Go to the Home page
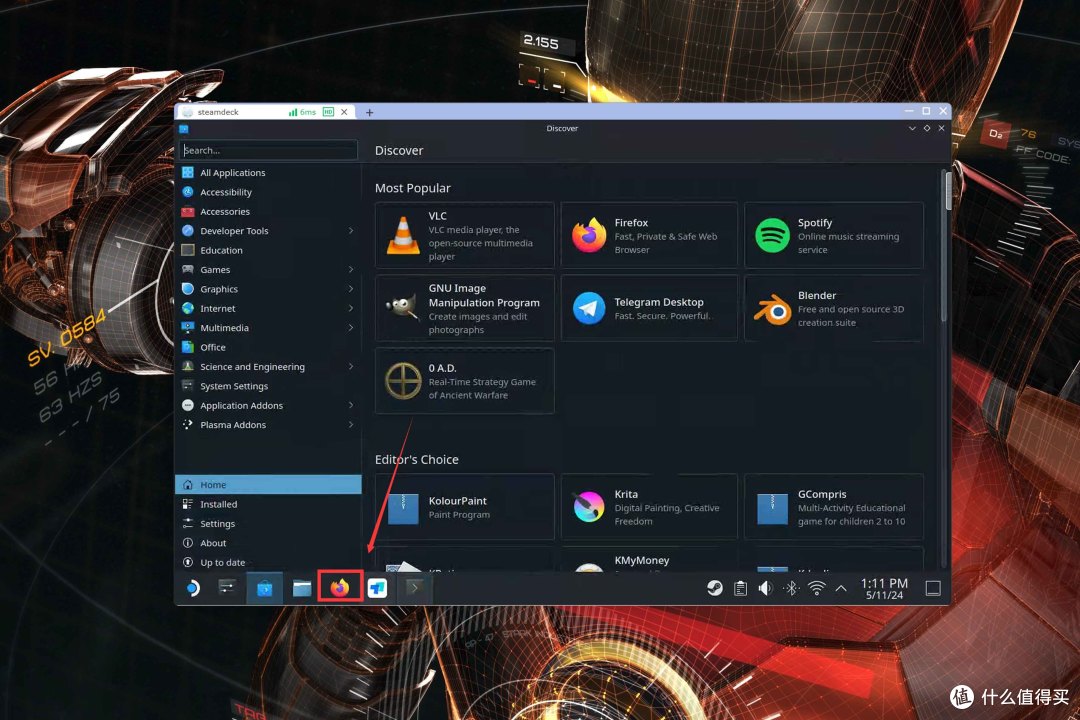The height and width of the screenshot is (720, 1080). [x=268, y=484]
